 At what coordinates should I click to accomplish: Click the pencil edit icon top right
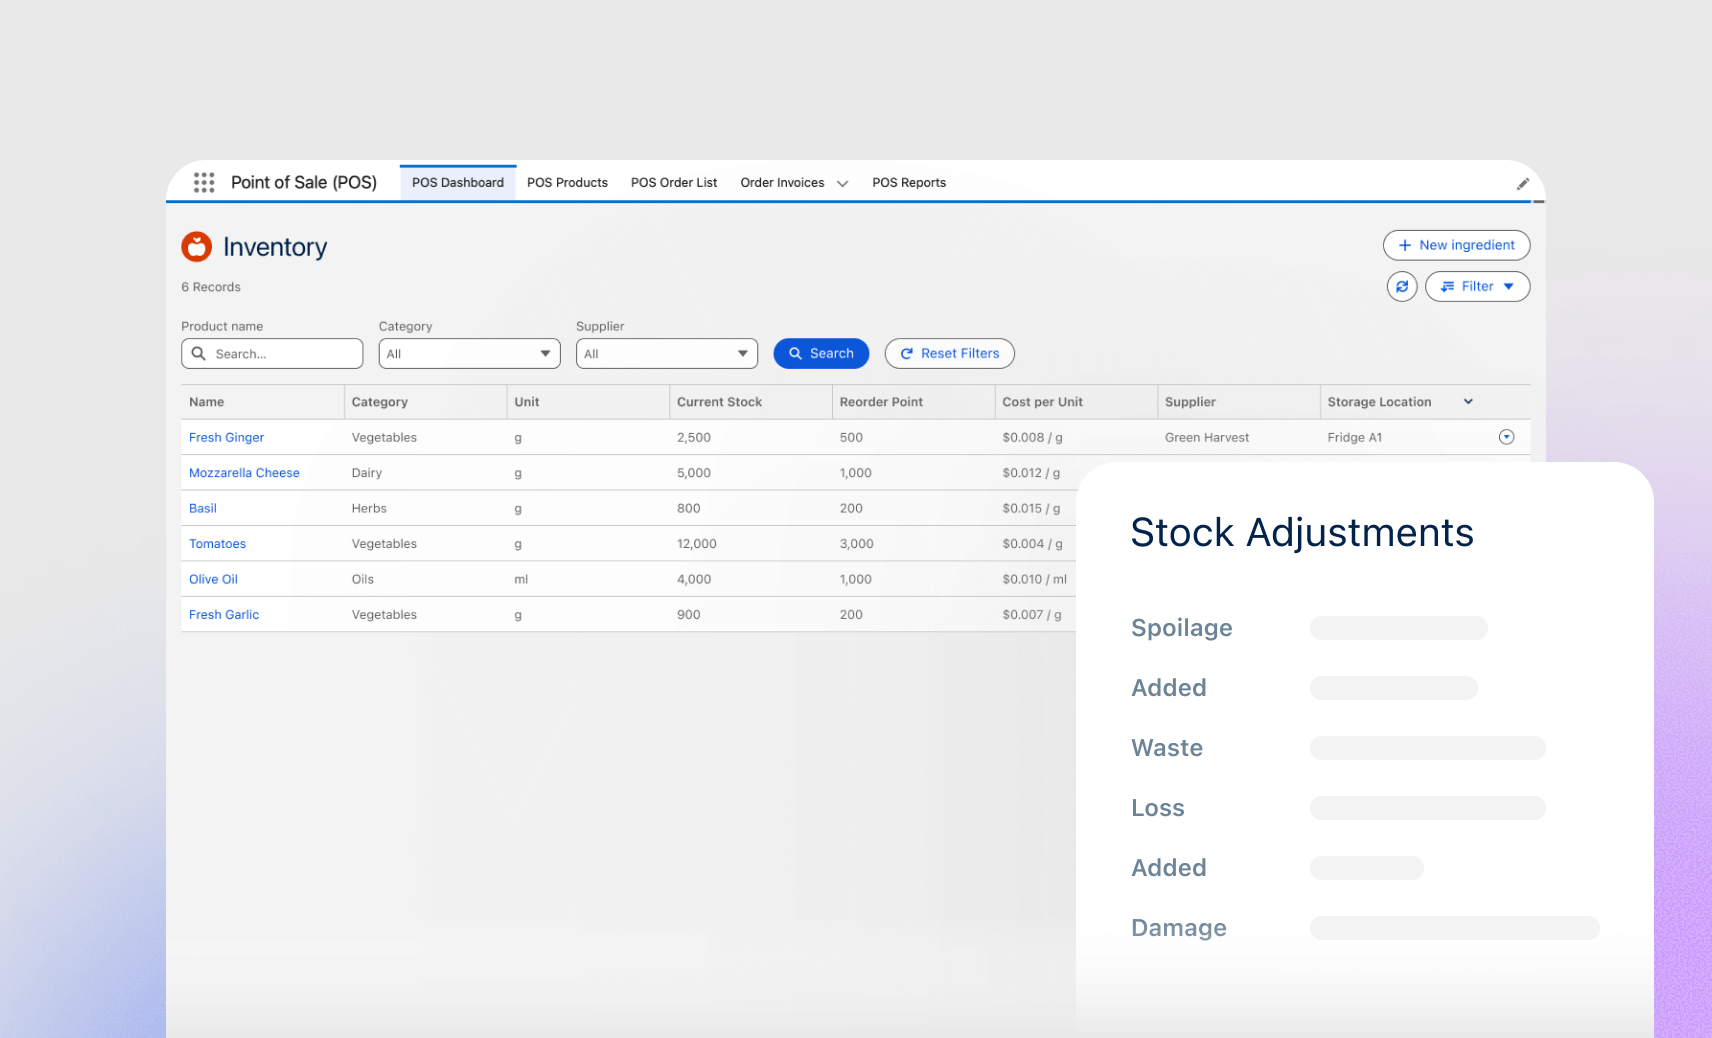pos(1523,183)
